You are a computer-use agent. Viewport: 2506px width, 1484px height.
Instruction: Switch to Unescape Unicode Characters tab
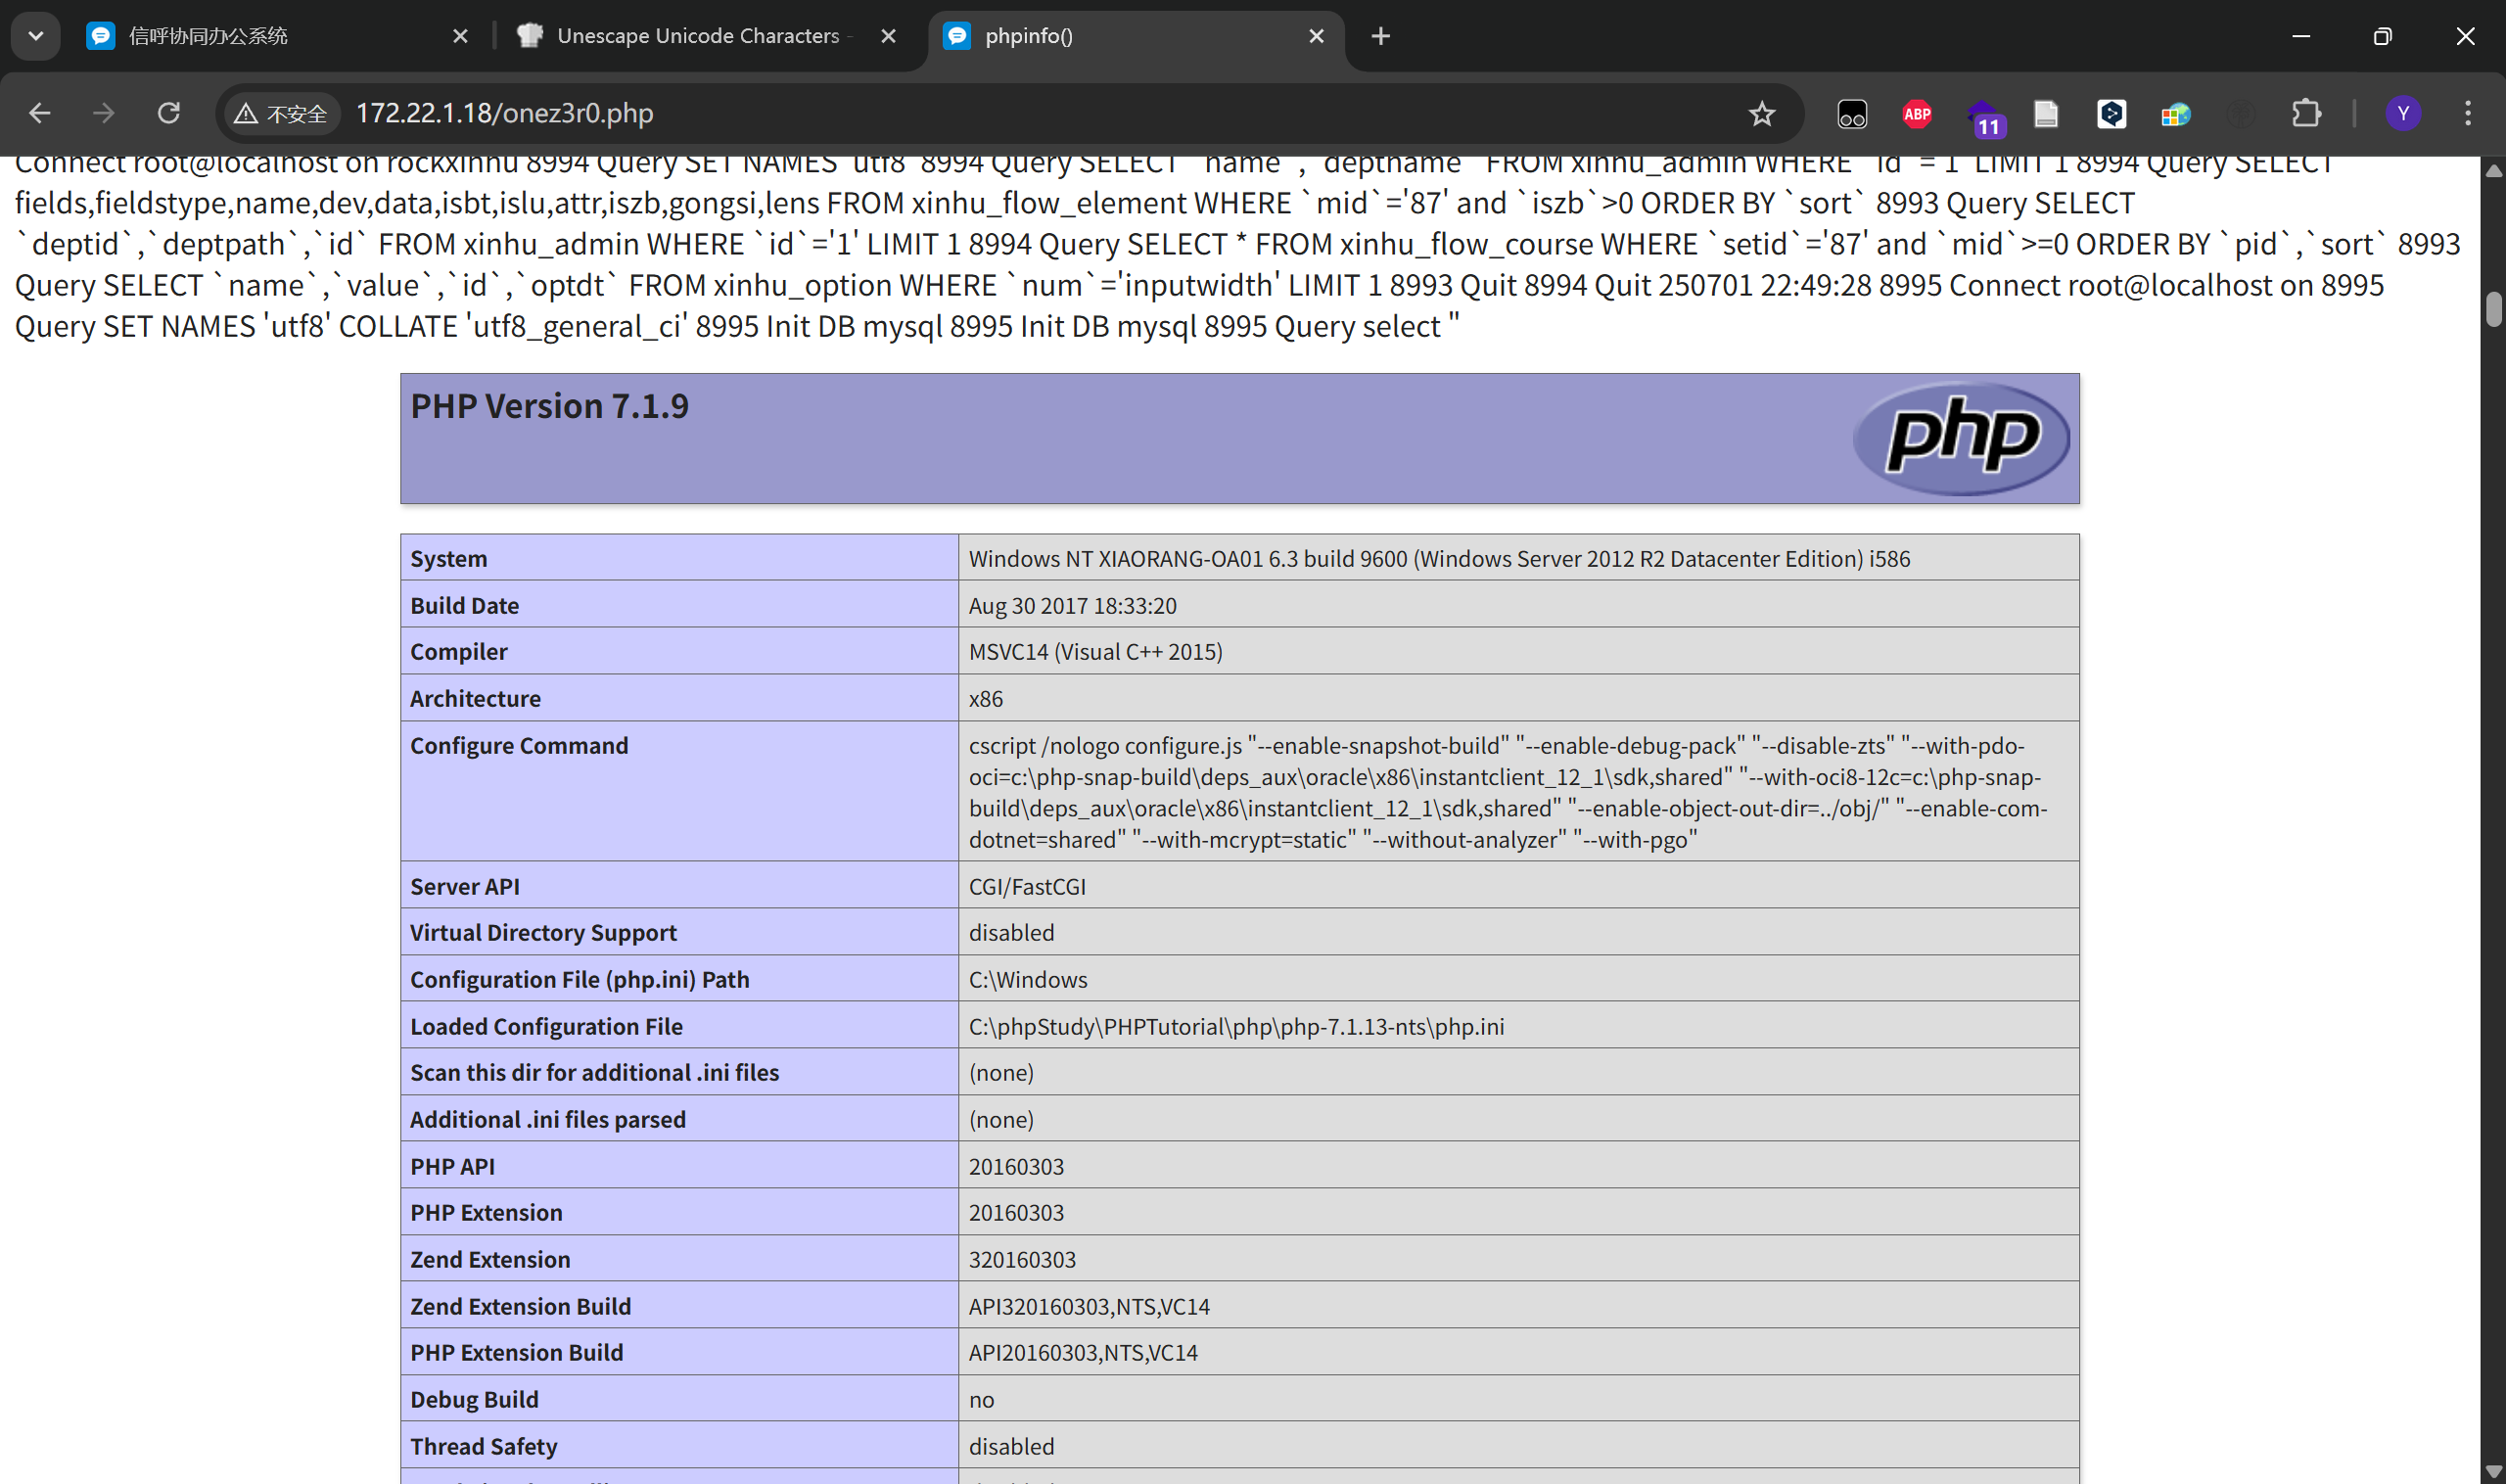point(697,36)
